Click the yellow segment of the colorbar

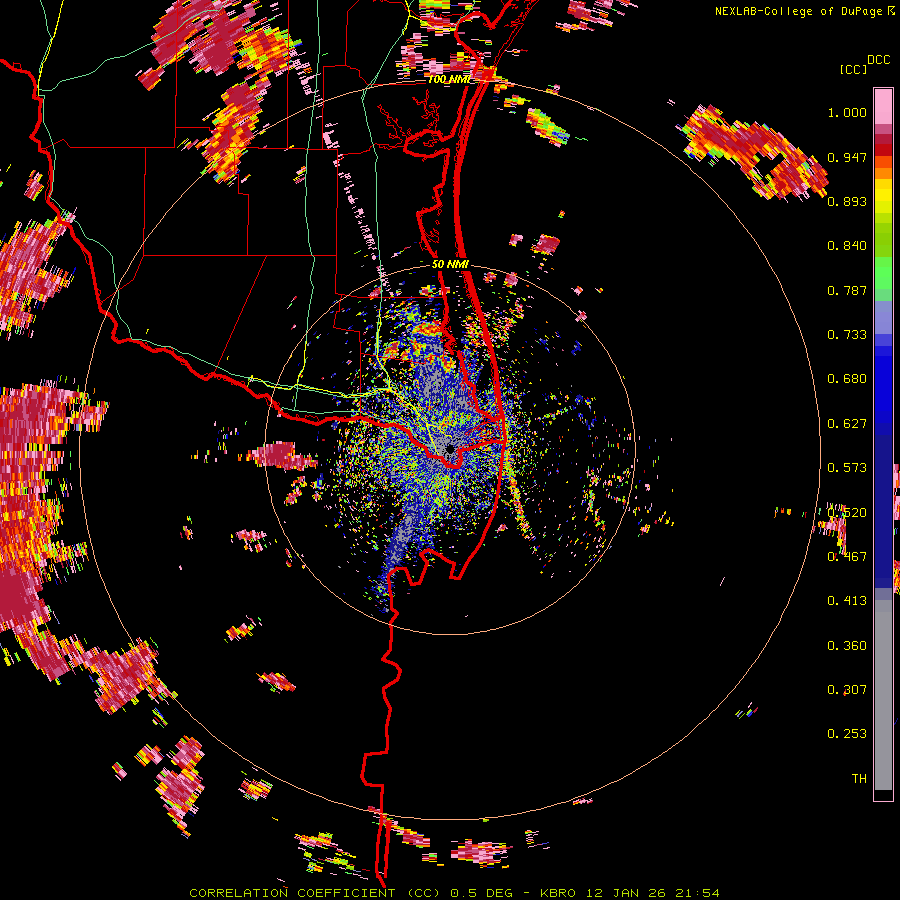(x=883, y=196)
